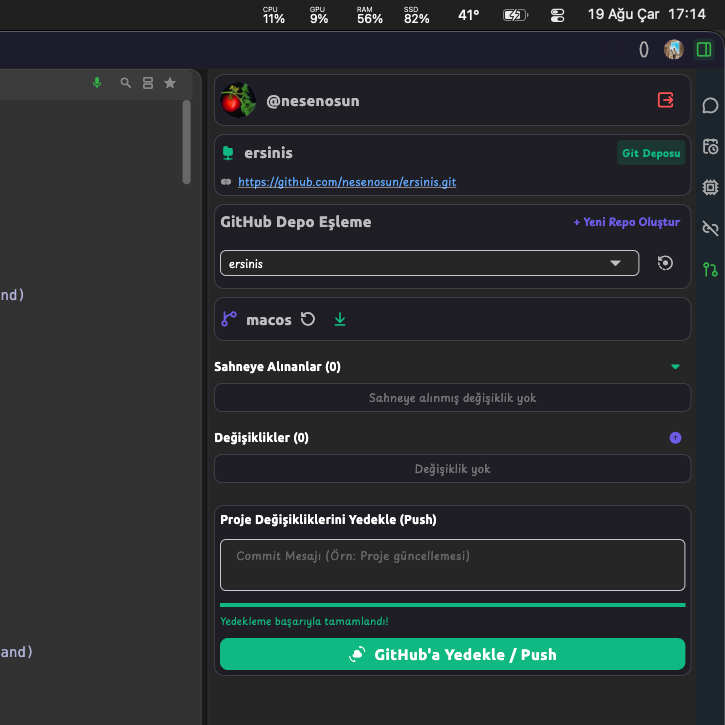The height and width of the screenshot is (725, 725).
Task: Focus the Commit Mesajı input field
Action: pos(452,565)
